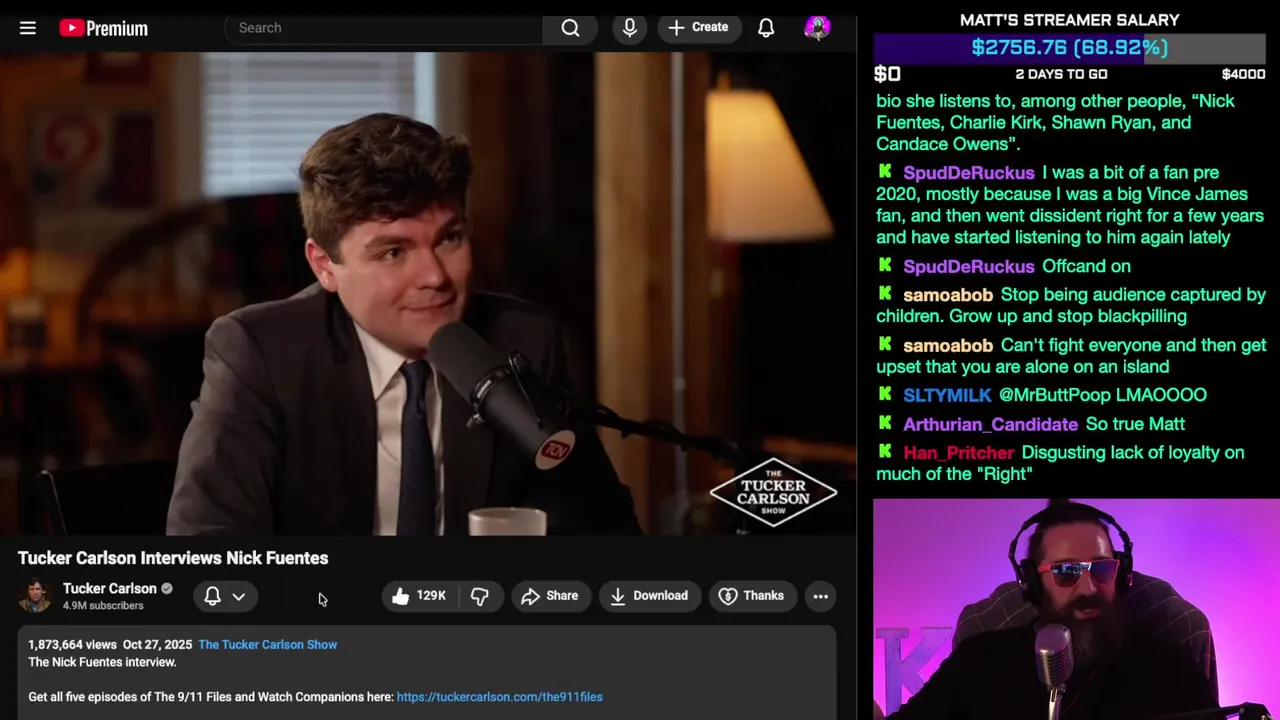
Task: Click the streamer webcam overlay
Action: (1076, 609)
